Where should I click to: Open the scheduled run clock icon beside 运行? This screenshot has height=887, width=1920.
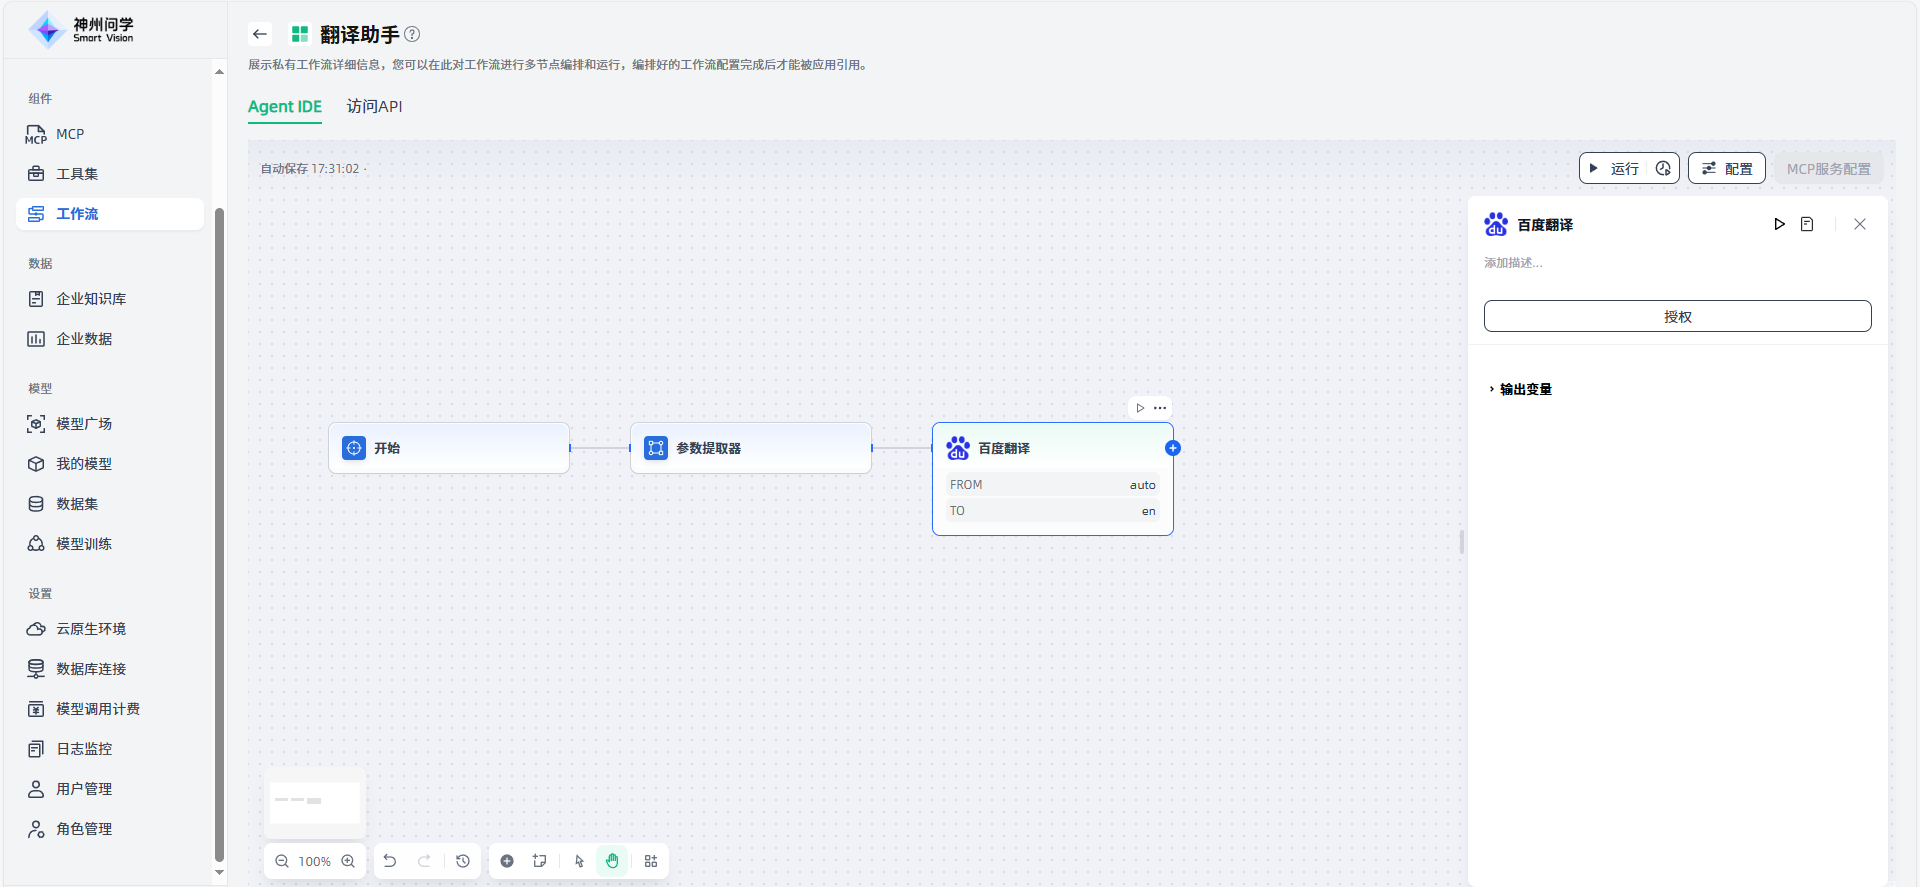(1663, 168)
